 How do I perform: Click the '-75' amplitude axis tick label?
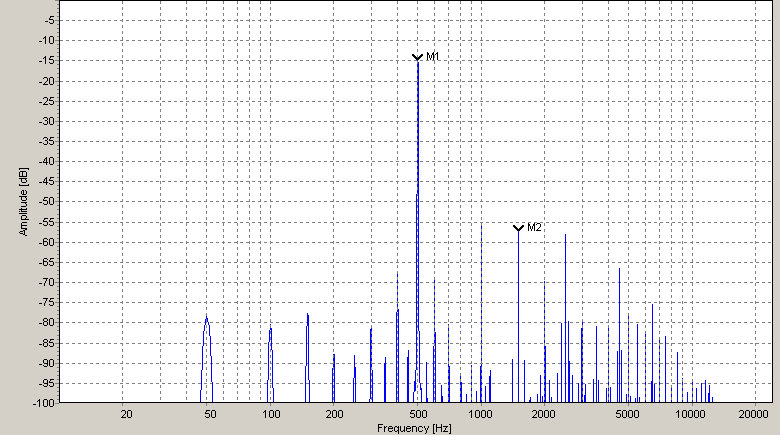[x=48, y=302]
